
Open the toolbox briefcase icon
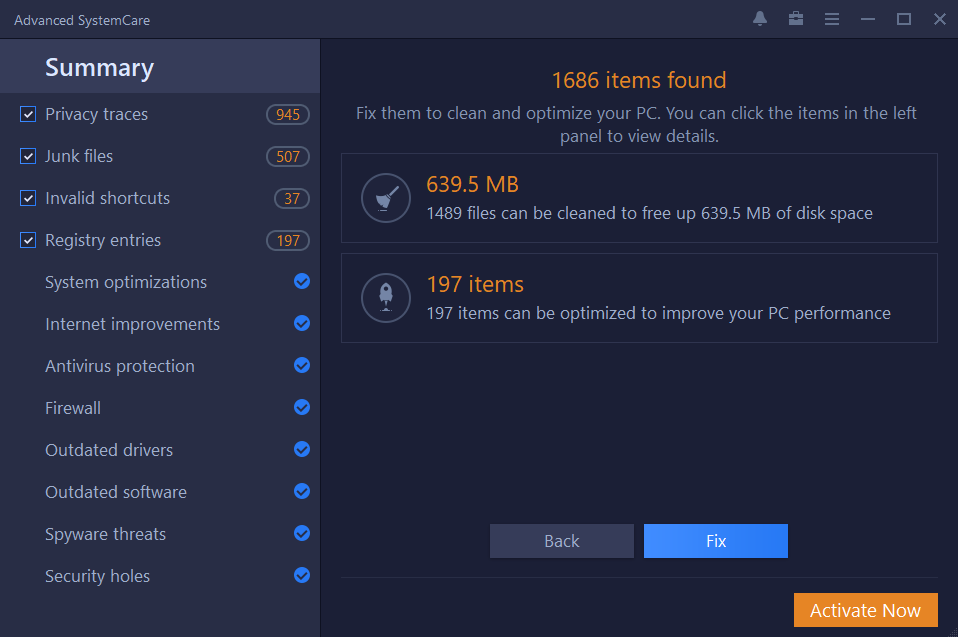795,19
